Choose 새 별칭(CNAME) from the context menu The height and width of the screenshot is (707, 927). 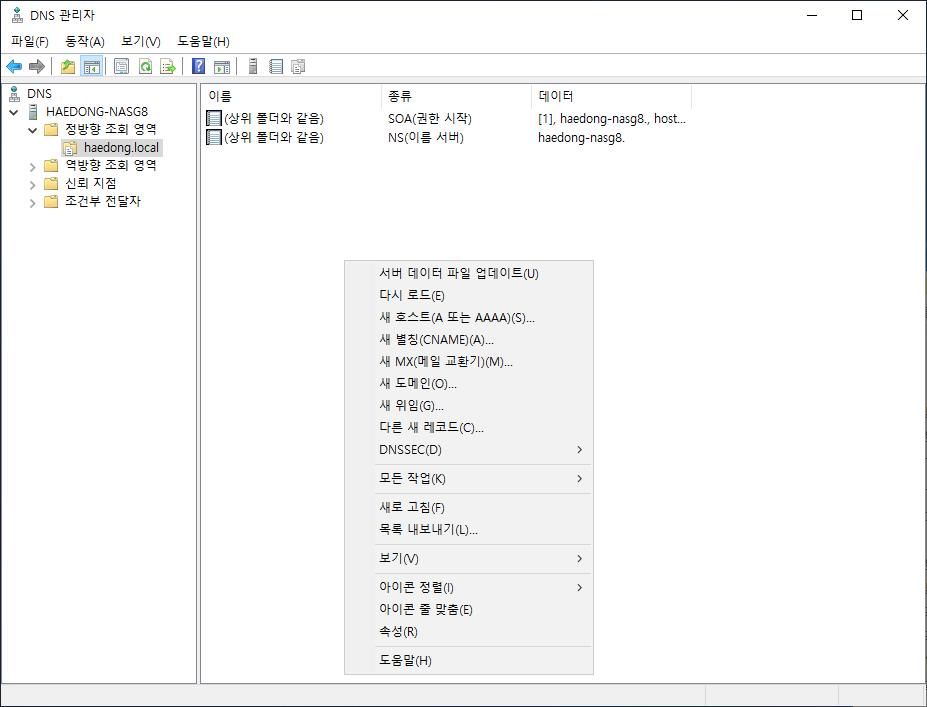(x=469, y=340)
